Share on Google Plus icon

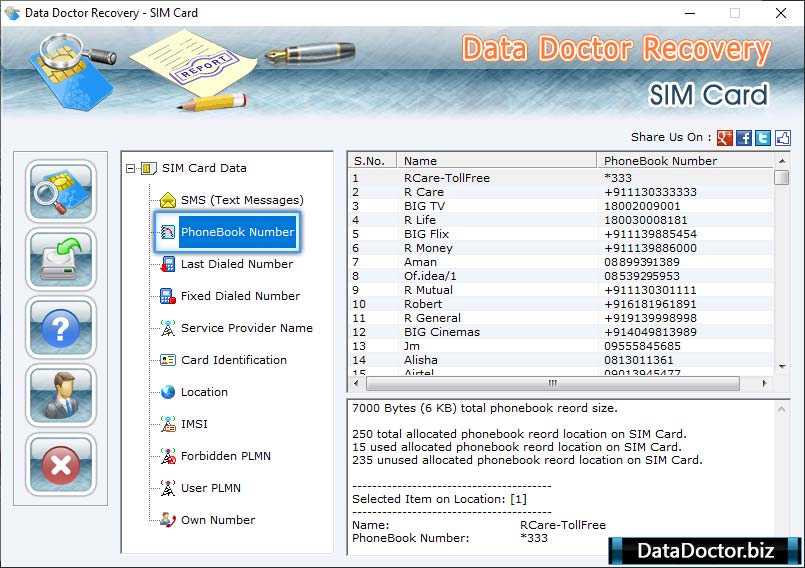coord(725,138)
